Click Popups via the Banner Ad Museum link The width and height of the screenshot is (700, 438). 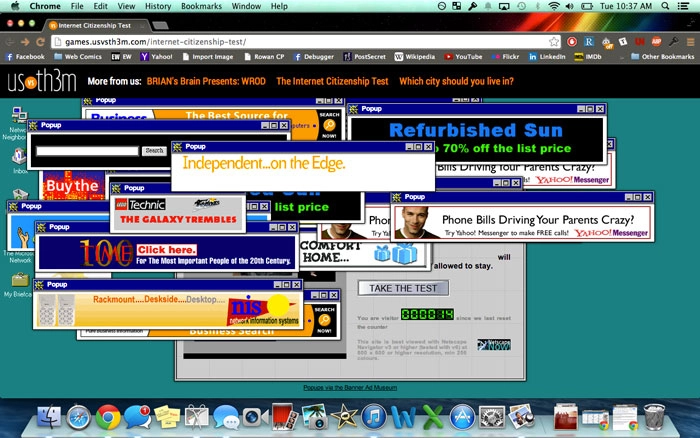click(350, 388)
